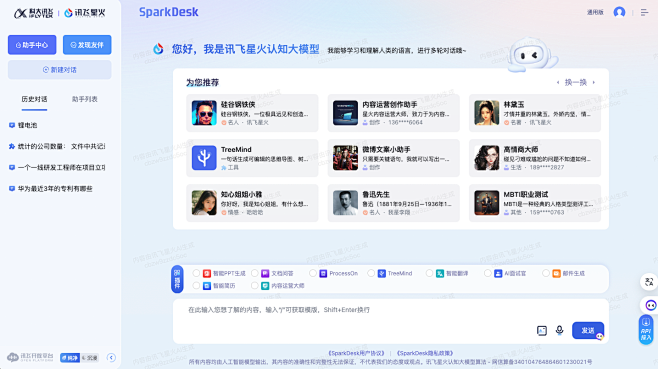
Task: Open the 林黛玉 assistant avatar
Action: pyautogui.click(x=486, y=113)
